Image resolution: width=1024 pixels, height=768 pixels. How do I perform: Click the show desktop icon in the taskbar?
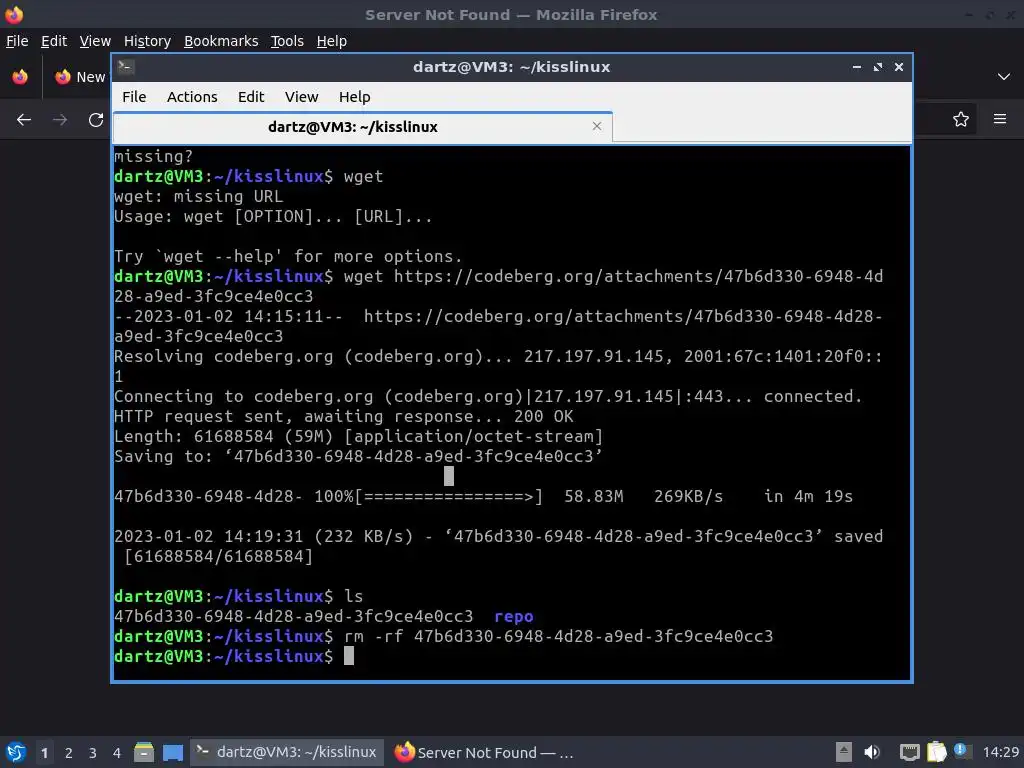point(173,752)
